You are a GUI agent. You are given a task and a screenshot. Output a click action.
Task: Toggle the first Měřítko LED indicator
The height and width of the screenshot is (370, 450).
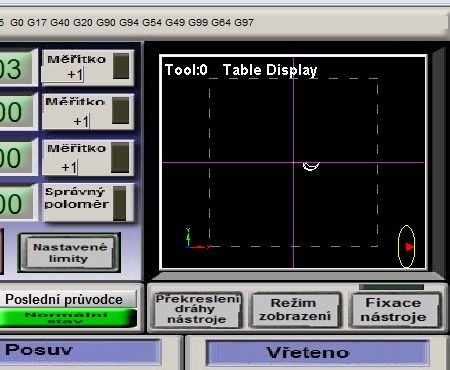121,66
